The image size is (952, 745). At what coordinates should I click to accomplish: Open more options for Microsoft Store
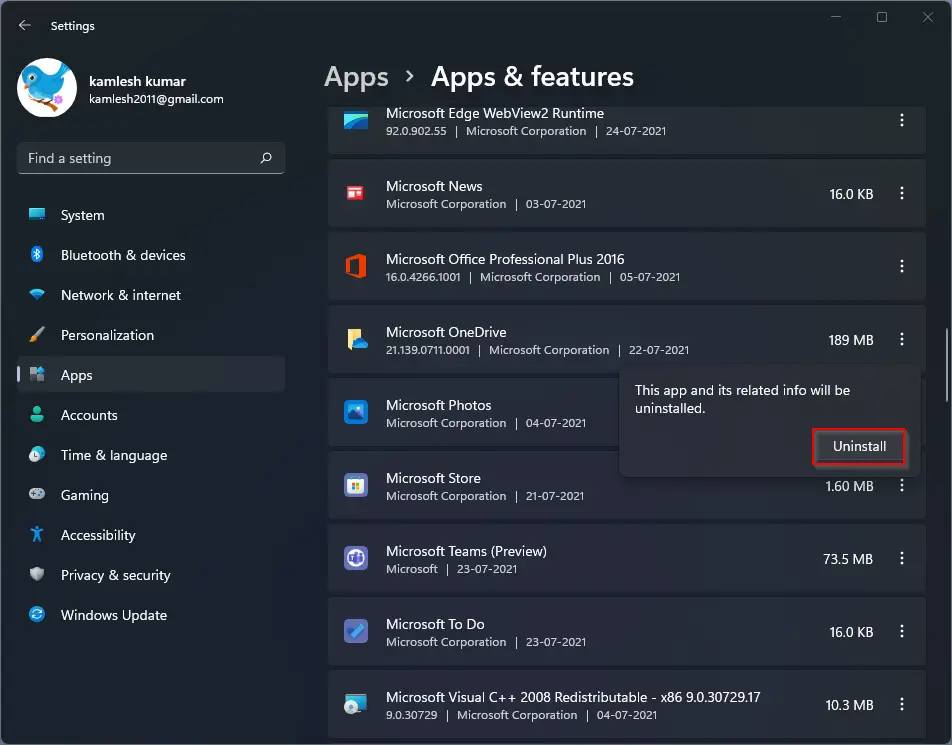click(x=902, y=486)
